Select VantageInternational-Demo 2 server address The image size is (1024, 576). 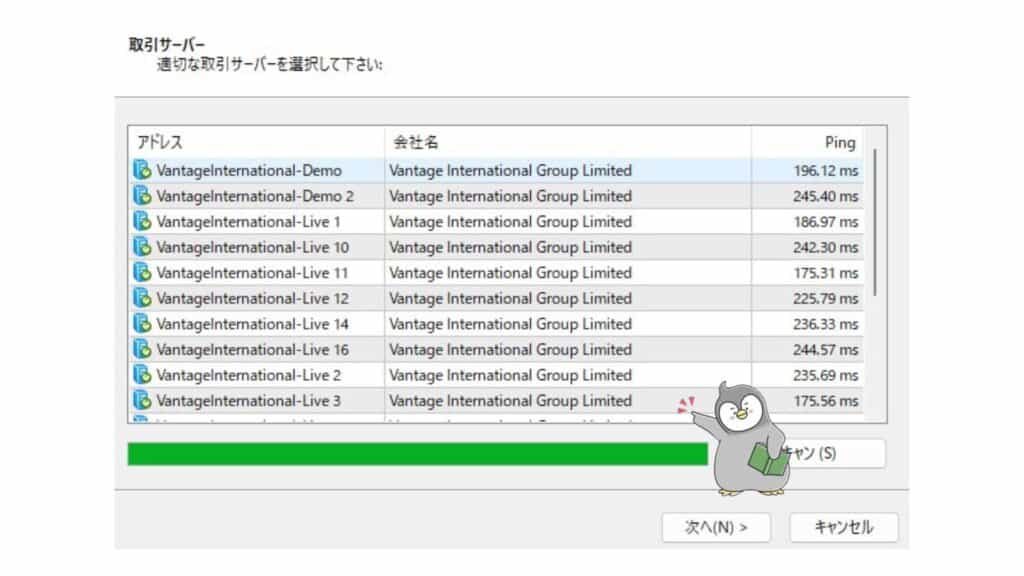click(255, 196)
